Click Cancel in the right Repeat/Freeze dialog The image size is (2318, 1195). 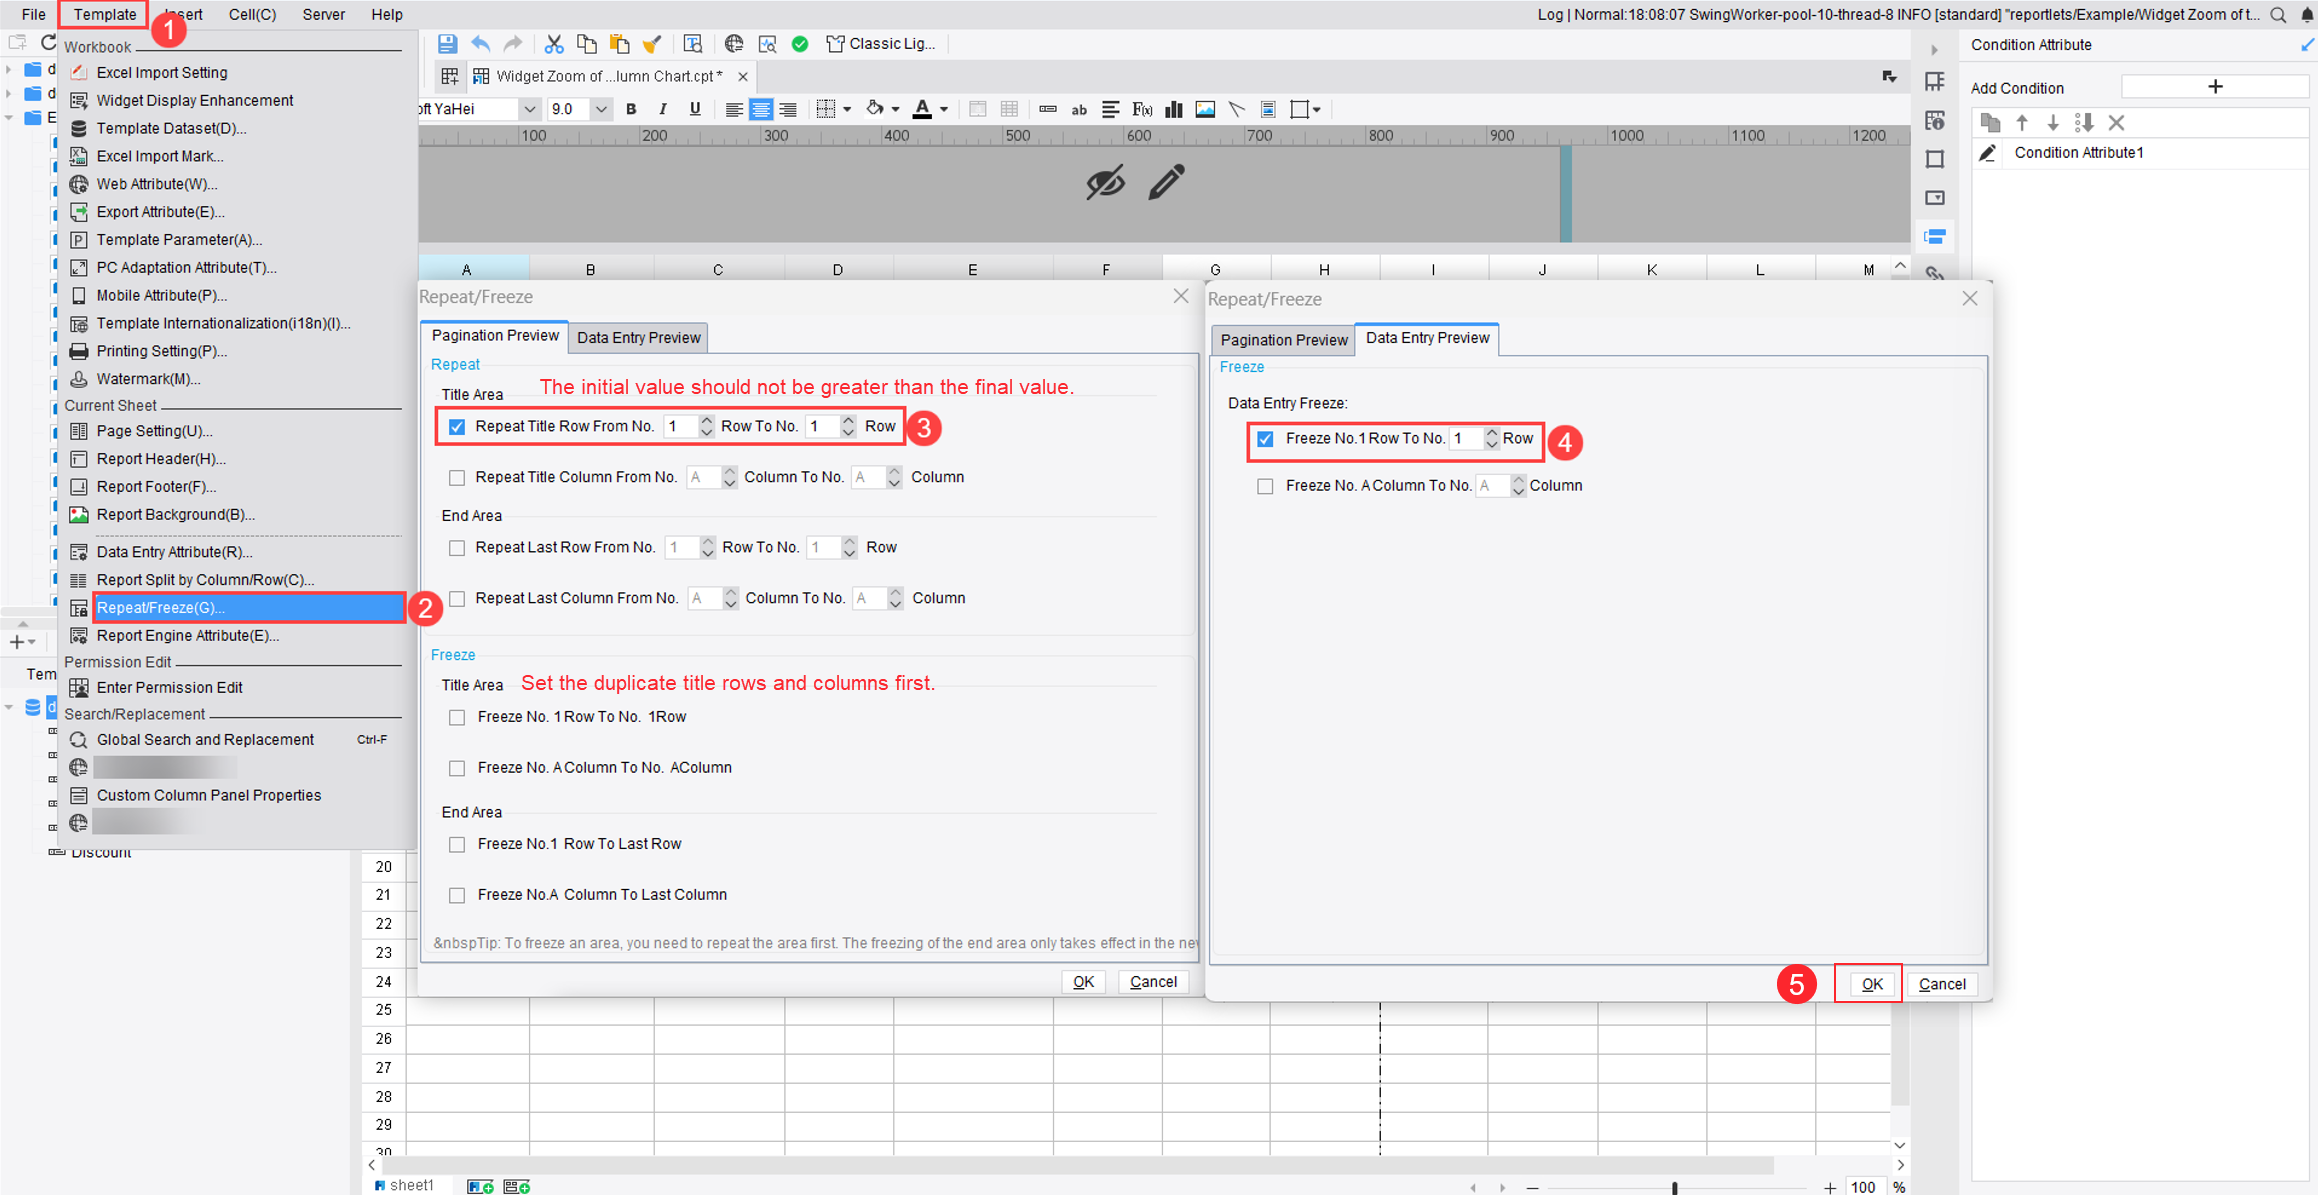pos(1941,984)
